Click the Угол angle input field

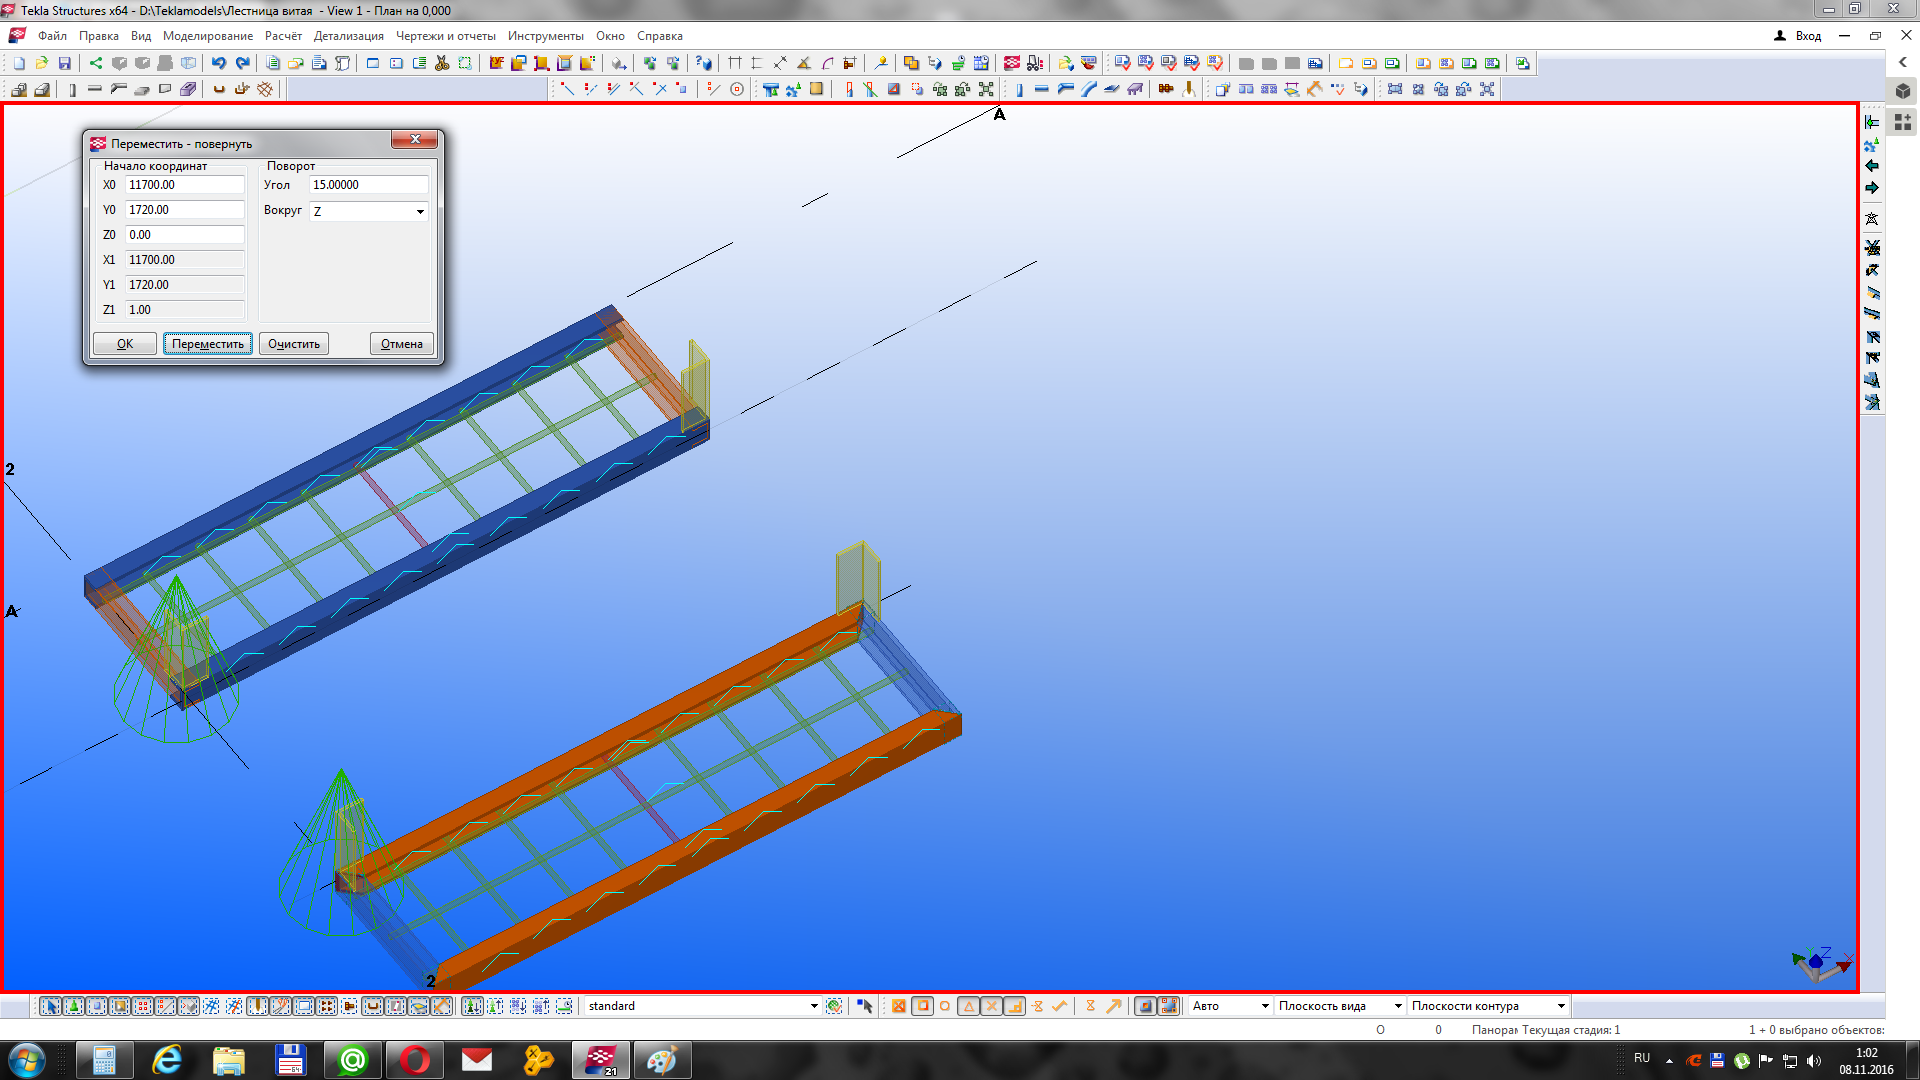click(368, 185)
